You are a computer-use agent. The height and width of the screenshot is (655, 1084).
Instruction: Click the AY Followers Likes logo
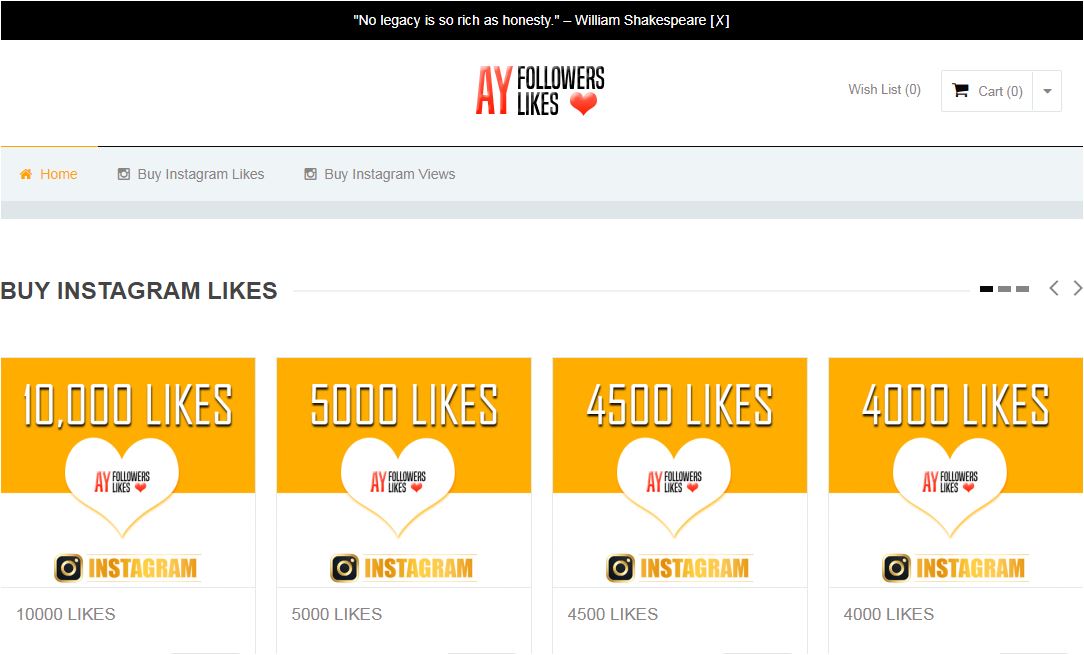click(540, 91)
